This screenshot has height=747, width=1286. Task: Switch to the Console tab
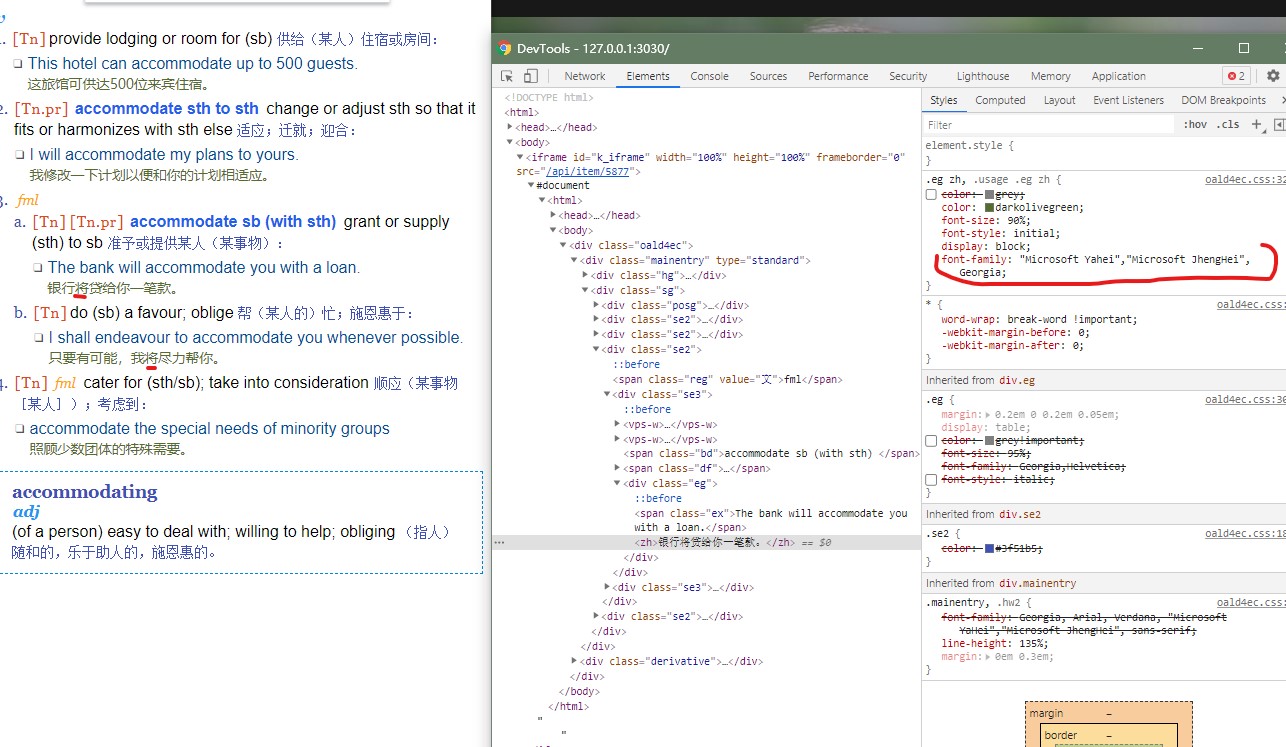[x=709, y=76]
